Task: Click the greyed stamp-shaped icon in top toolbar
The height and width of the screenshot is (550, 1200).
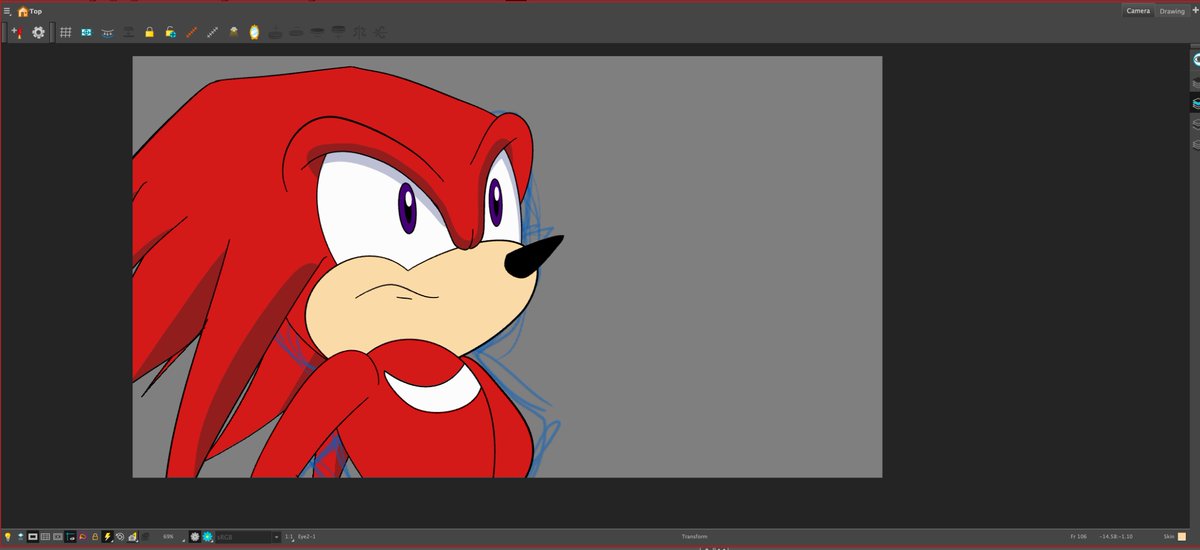Action: (128, 32)
